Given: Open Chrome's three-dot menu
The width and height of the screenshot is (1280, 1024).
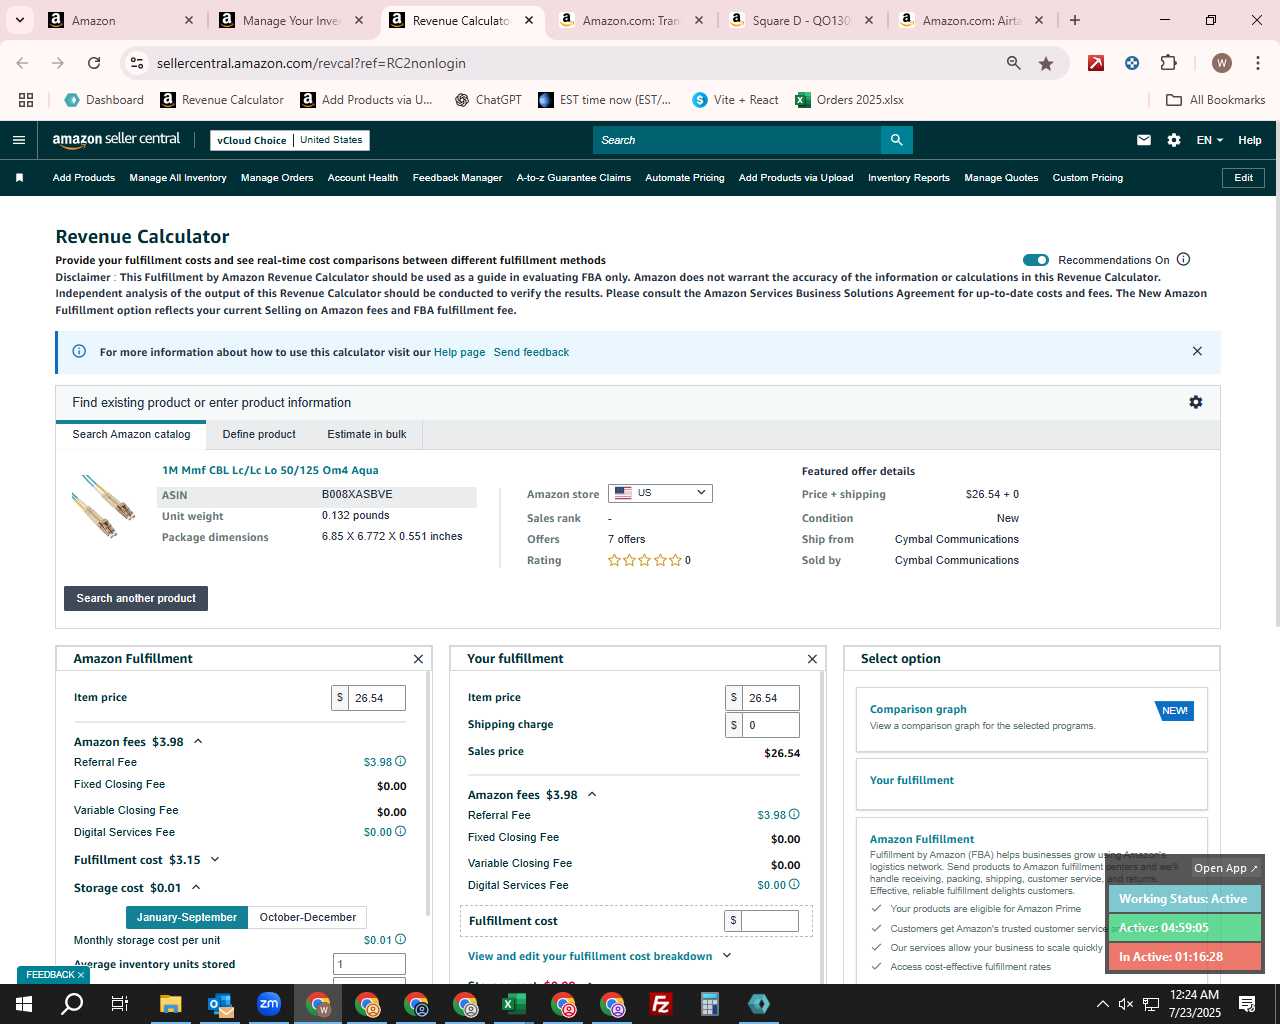Looking at the screenshot, I should [x=1257, y=63].
